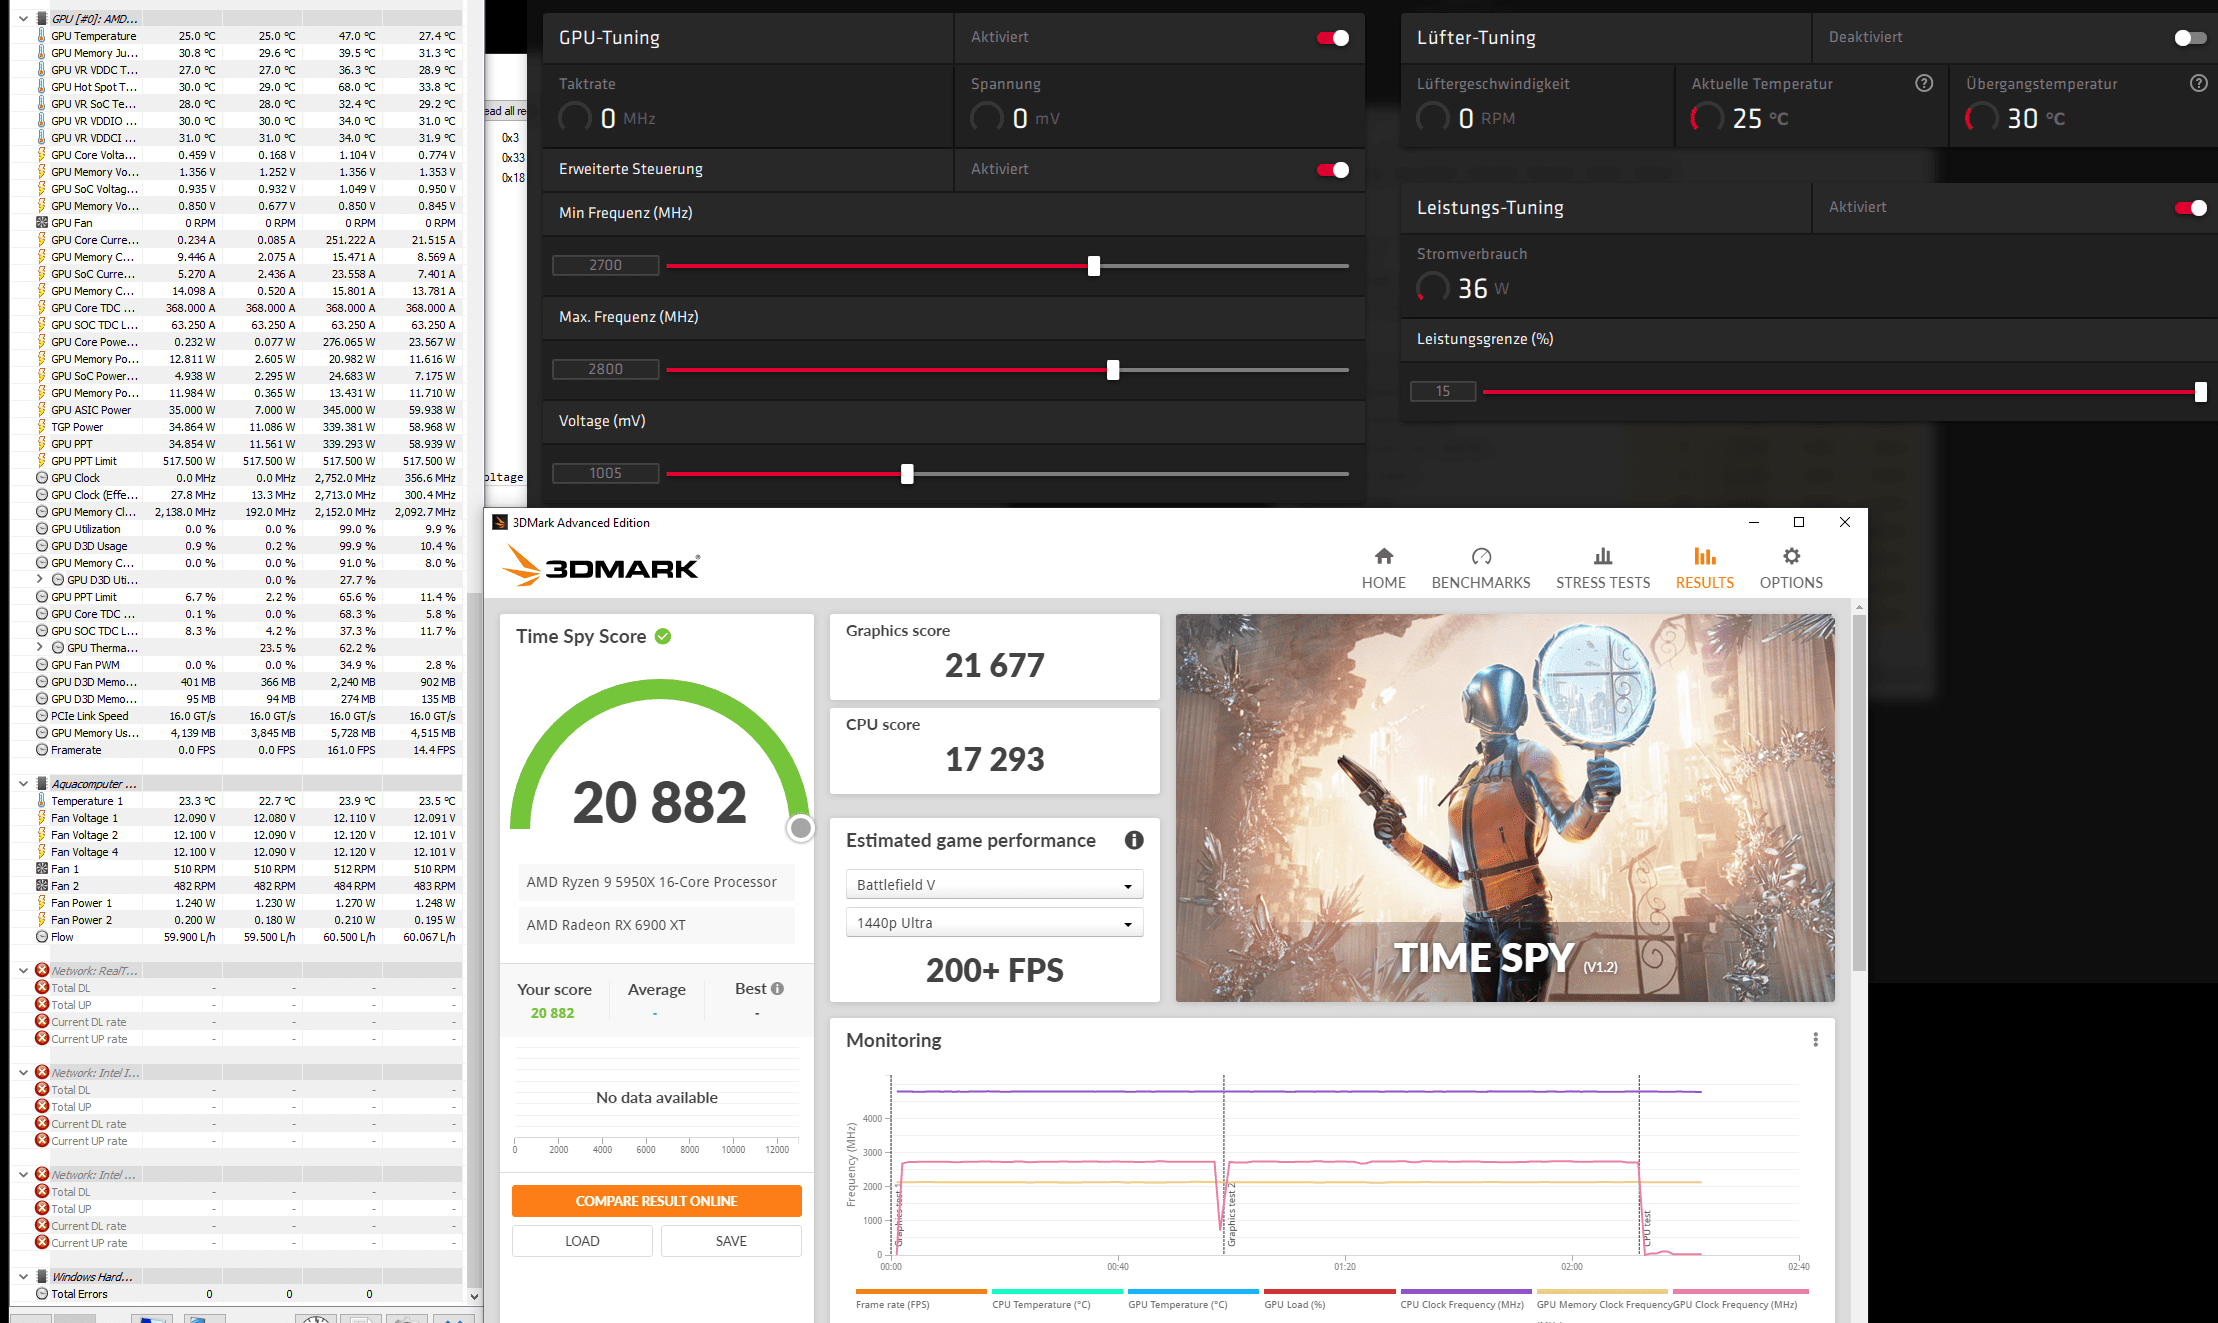
Task: Collapse the Network: Intel I... group
Action: [23, 1073]
